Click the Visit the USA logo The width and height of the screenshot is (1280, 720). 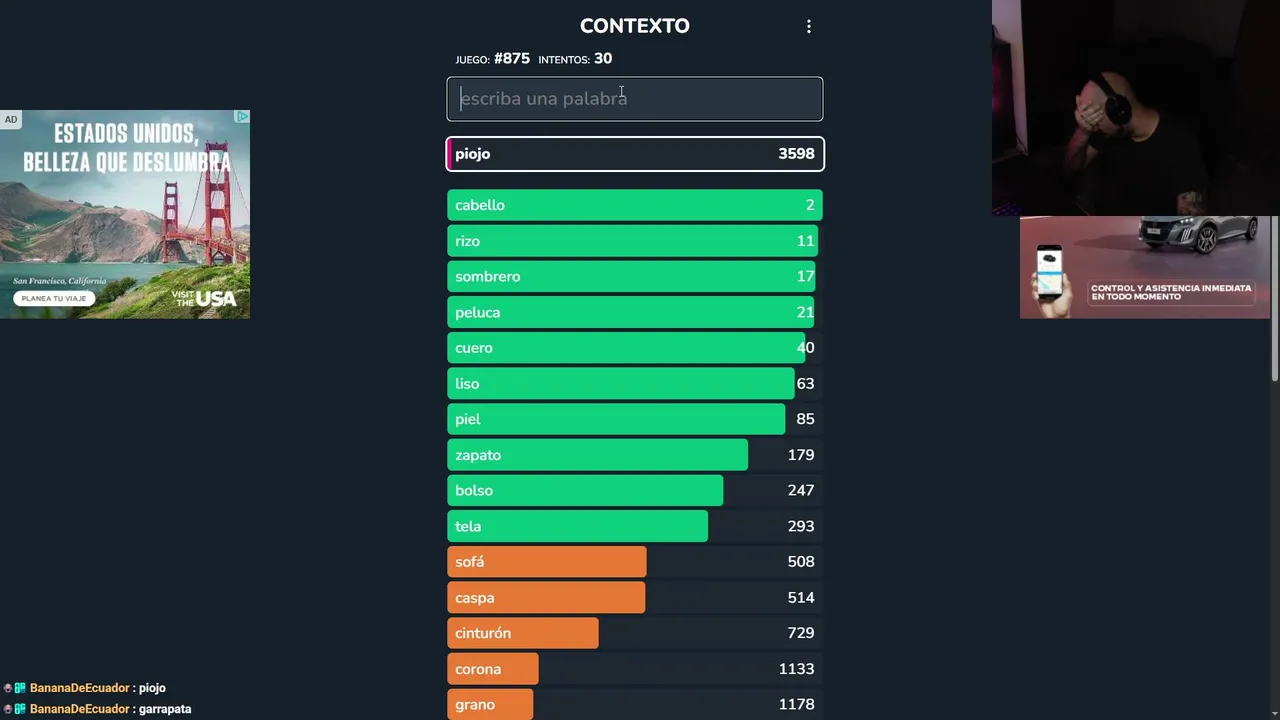pyautogui.click(x=204, y=298)
